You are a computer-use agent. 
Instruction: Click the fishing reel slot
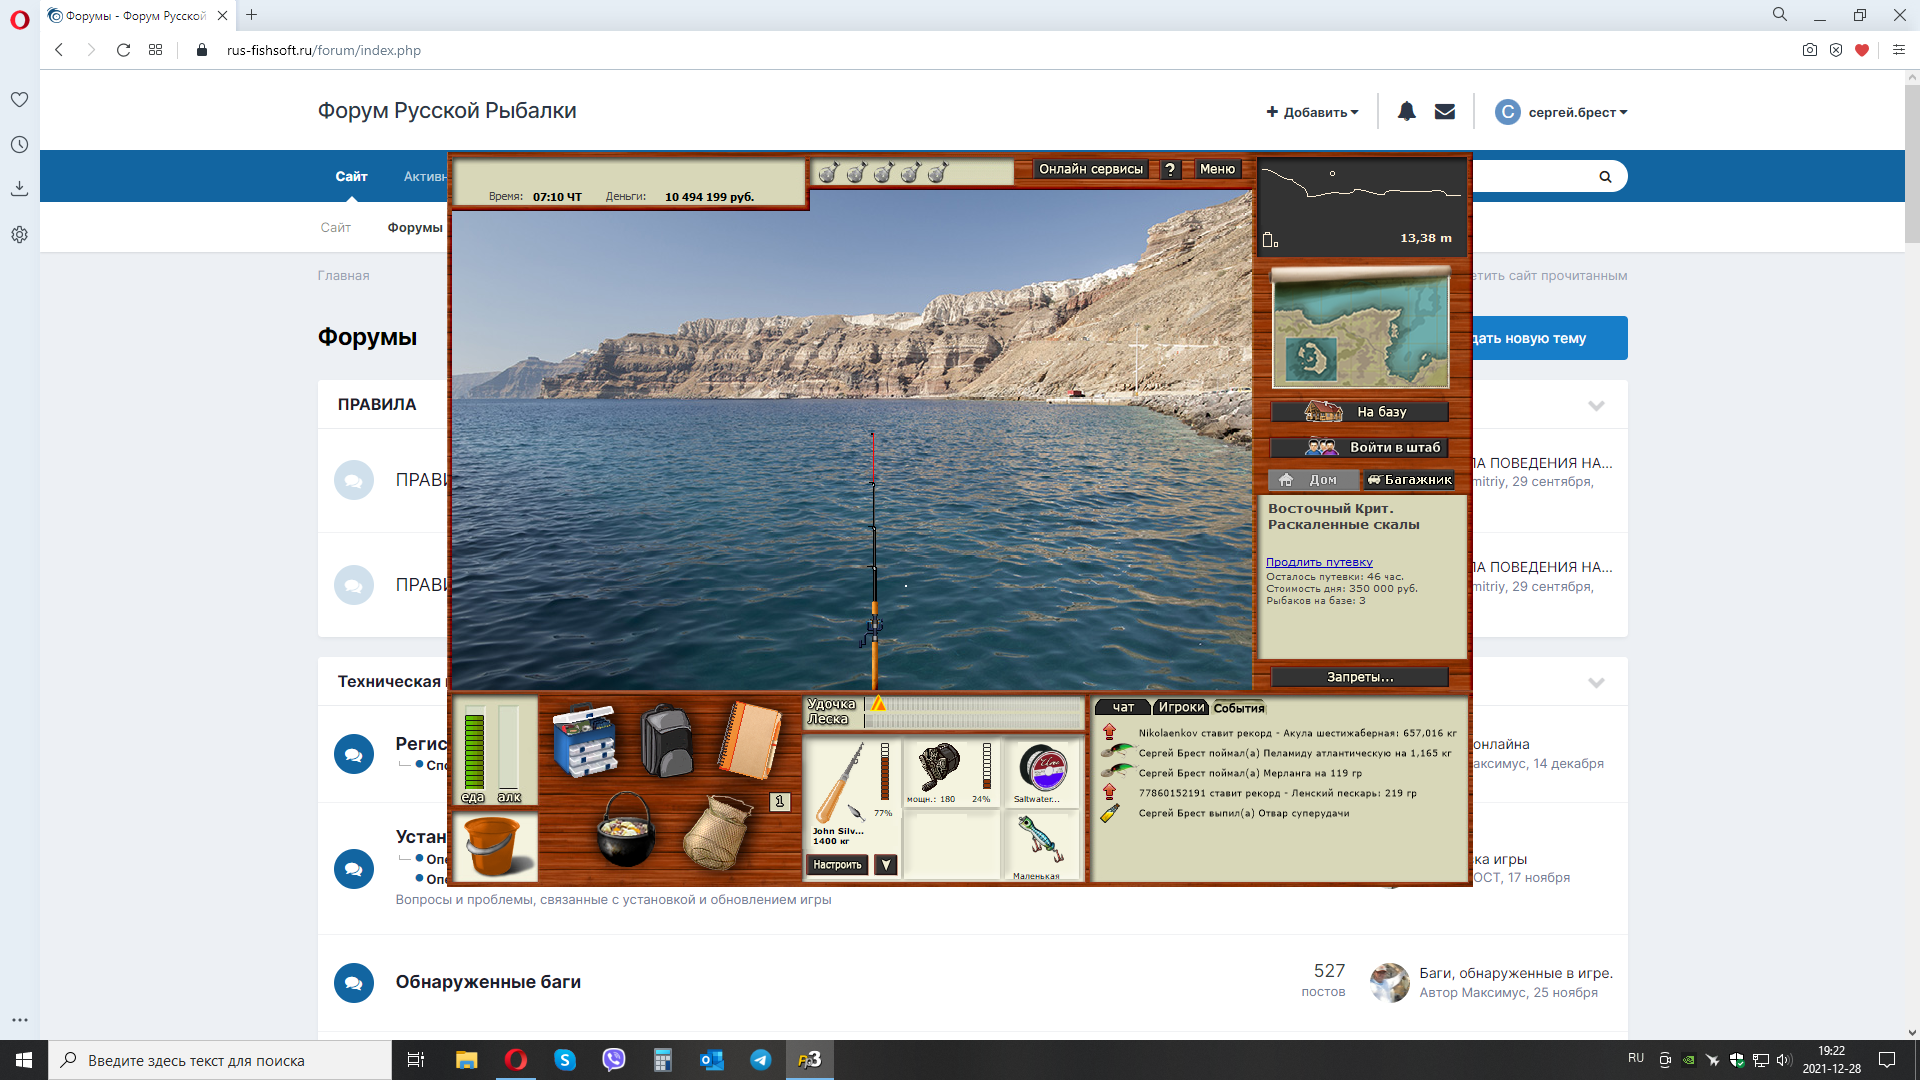point(951,772)
